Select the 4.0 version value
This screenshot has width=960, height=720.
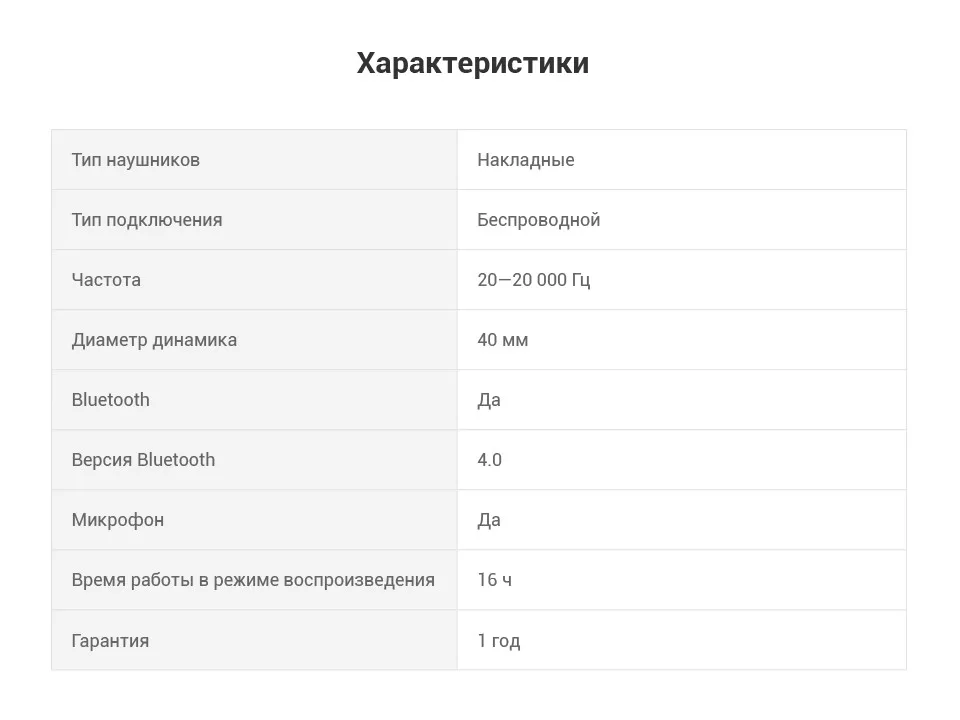point(489,460)
